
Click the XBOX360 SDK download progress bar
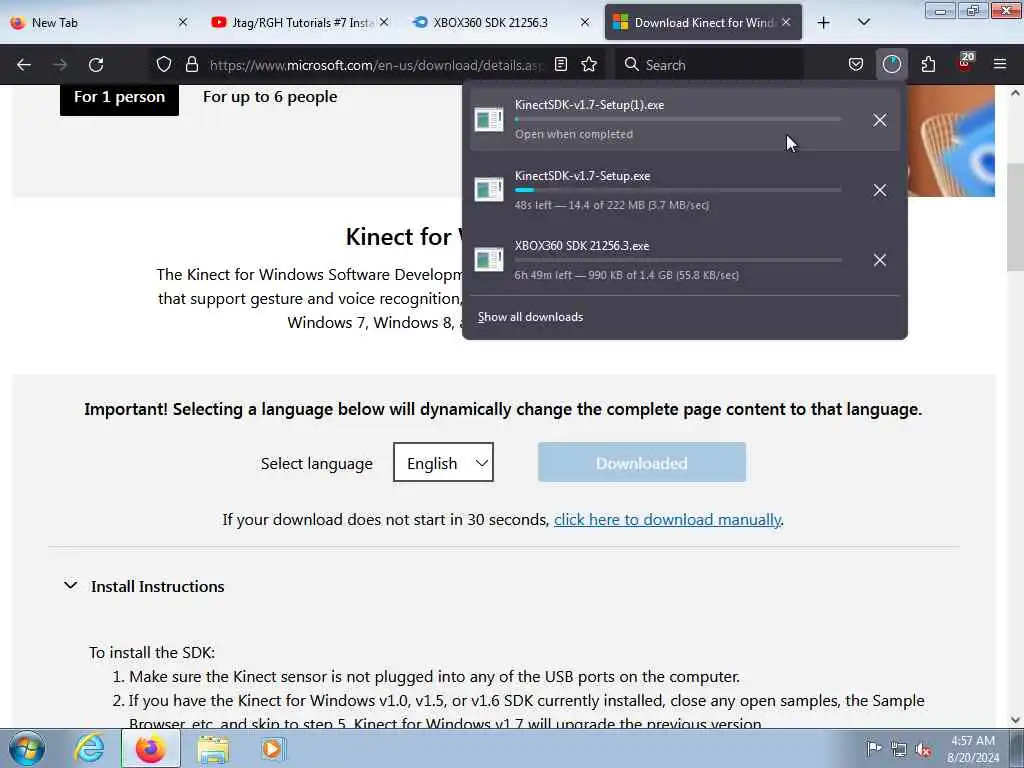(678, 260)
